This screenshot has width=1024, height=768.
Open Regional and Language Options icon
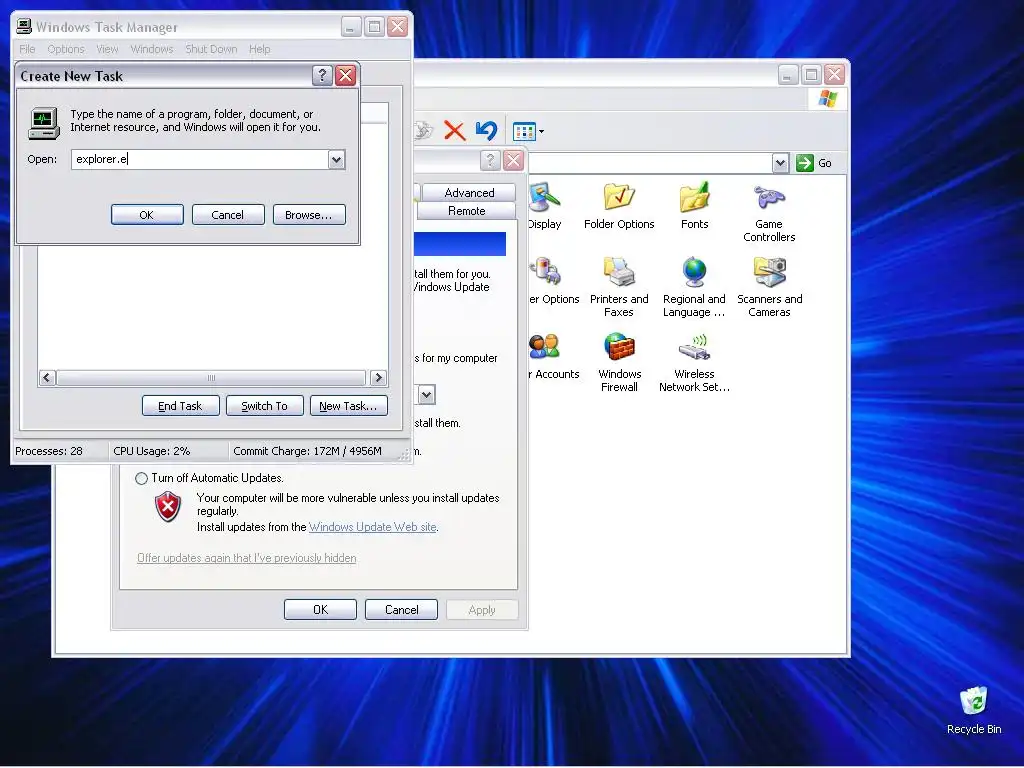[694, 287]
